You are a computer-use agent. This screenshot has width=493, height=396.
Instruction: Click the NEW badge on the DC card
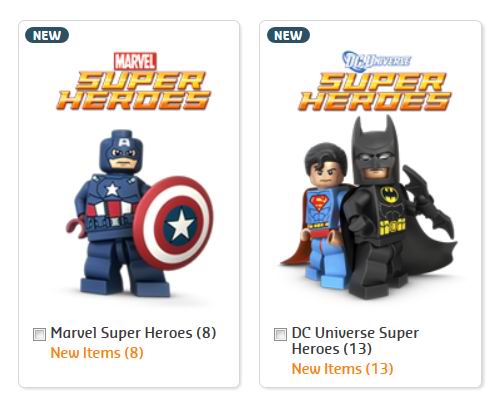[x=288, y=35]
